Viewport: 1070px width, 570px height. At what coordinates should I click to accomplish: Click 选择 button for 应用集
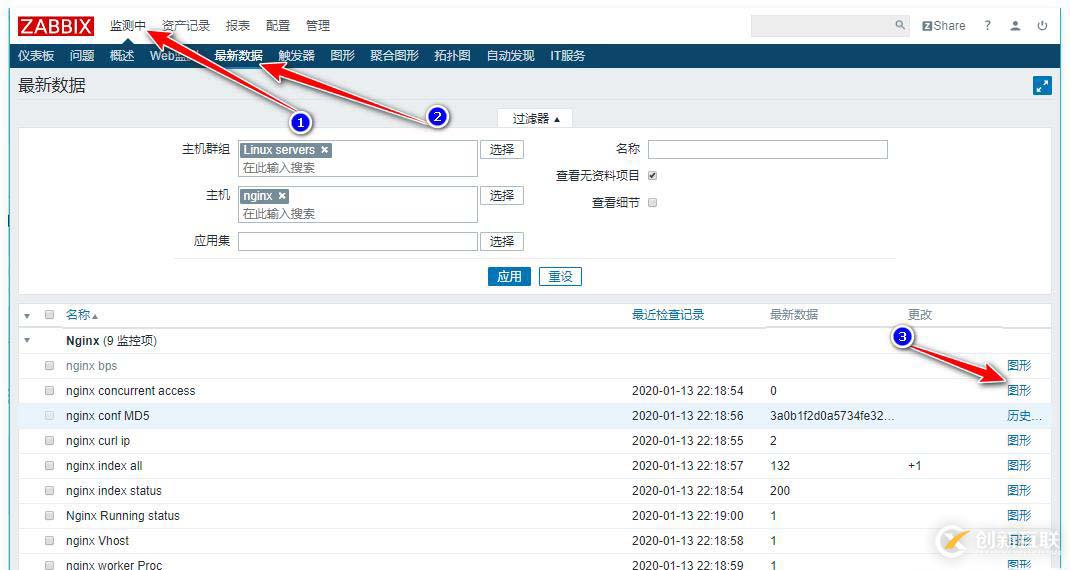pos(502,241)
